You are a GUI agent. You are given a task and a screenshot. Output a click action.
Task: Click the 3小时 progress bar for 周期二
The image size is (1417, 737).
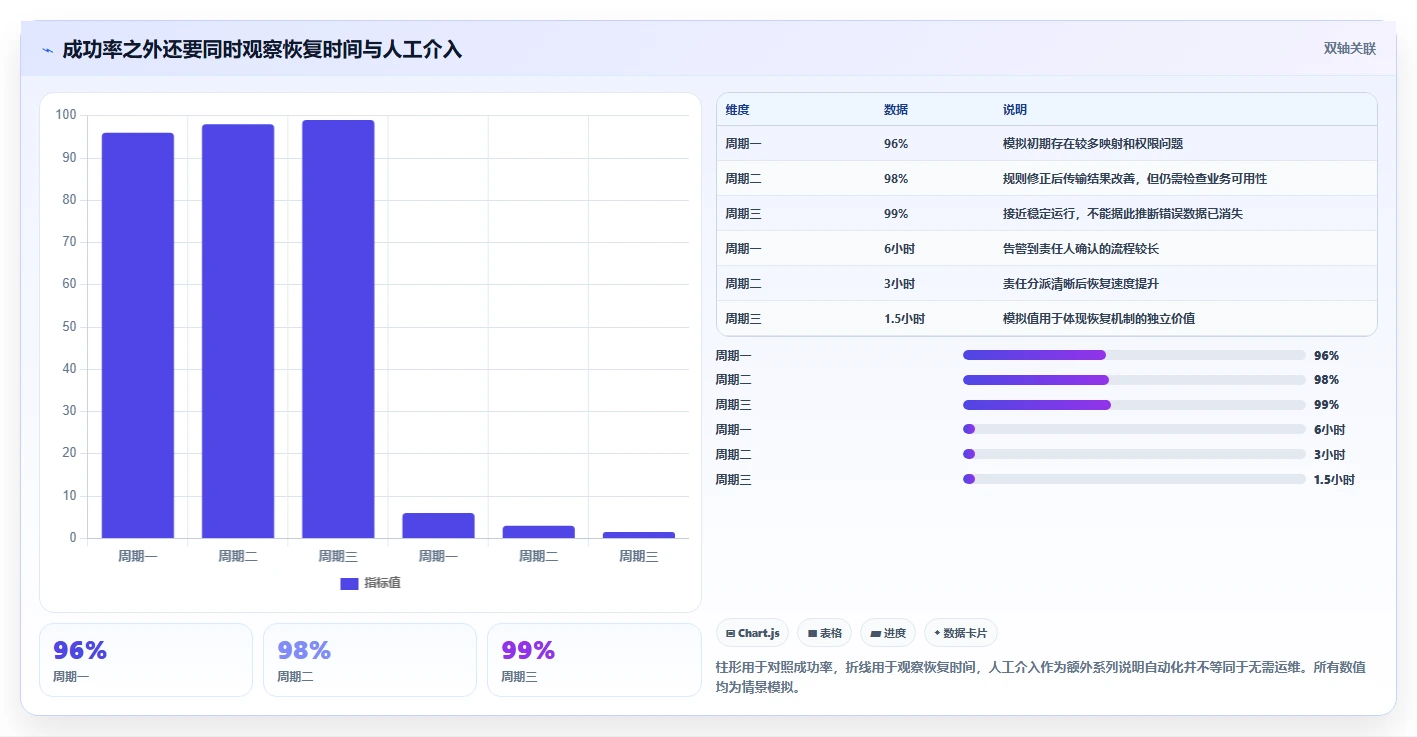tap(1134, 454)
